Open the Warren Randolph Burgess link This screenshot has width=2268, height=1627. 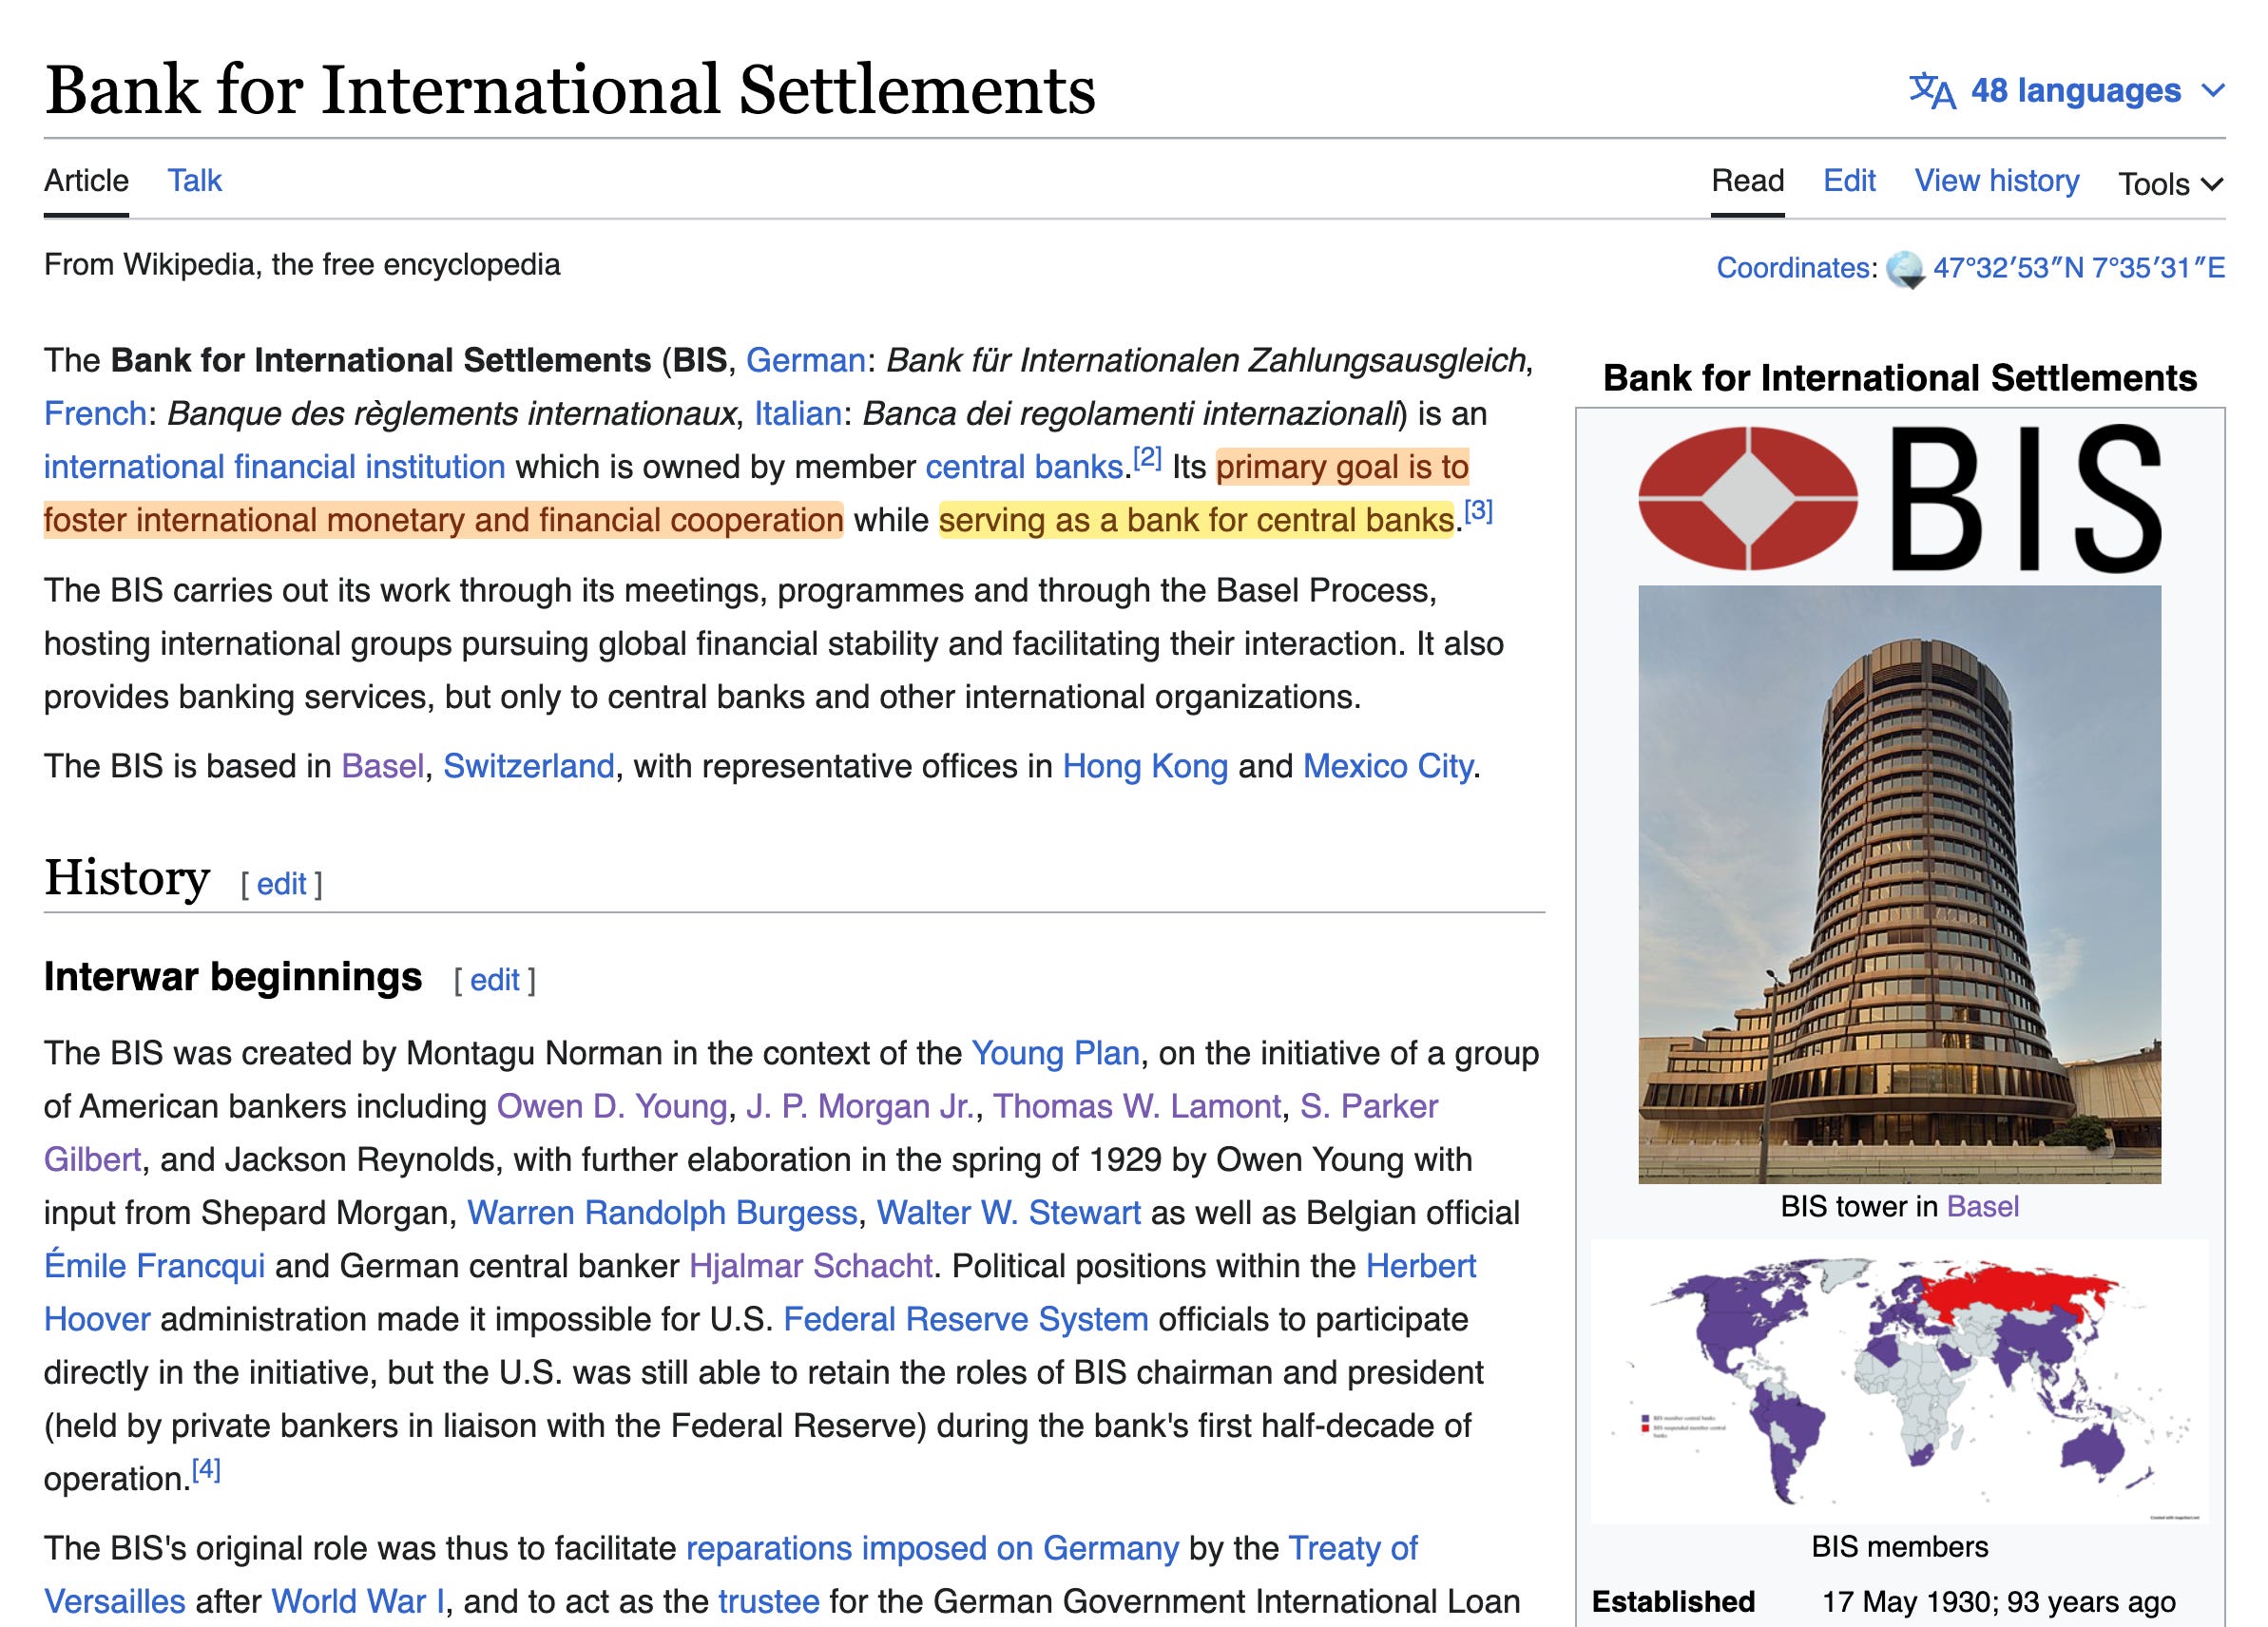tap(662, 1212)
